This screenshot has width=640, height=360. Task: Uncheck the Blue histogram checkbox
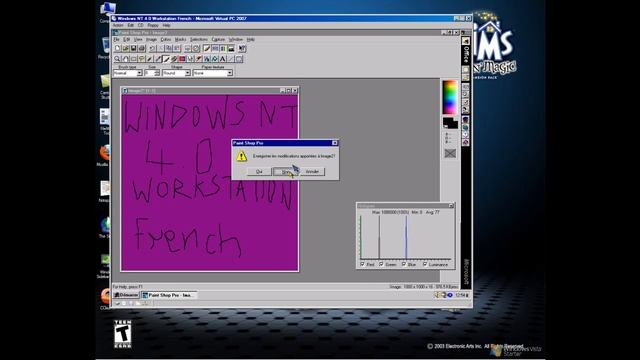404,264
